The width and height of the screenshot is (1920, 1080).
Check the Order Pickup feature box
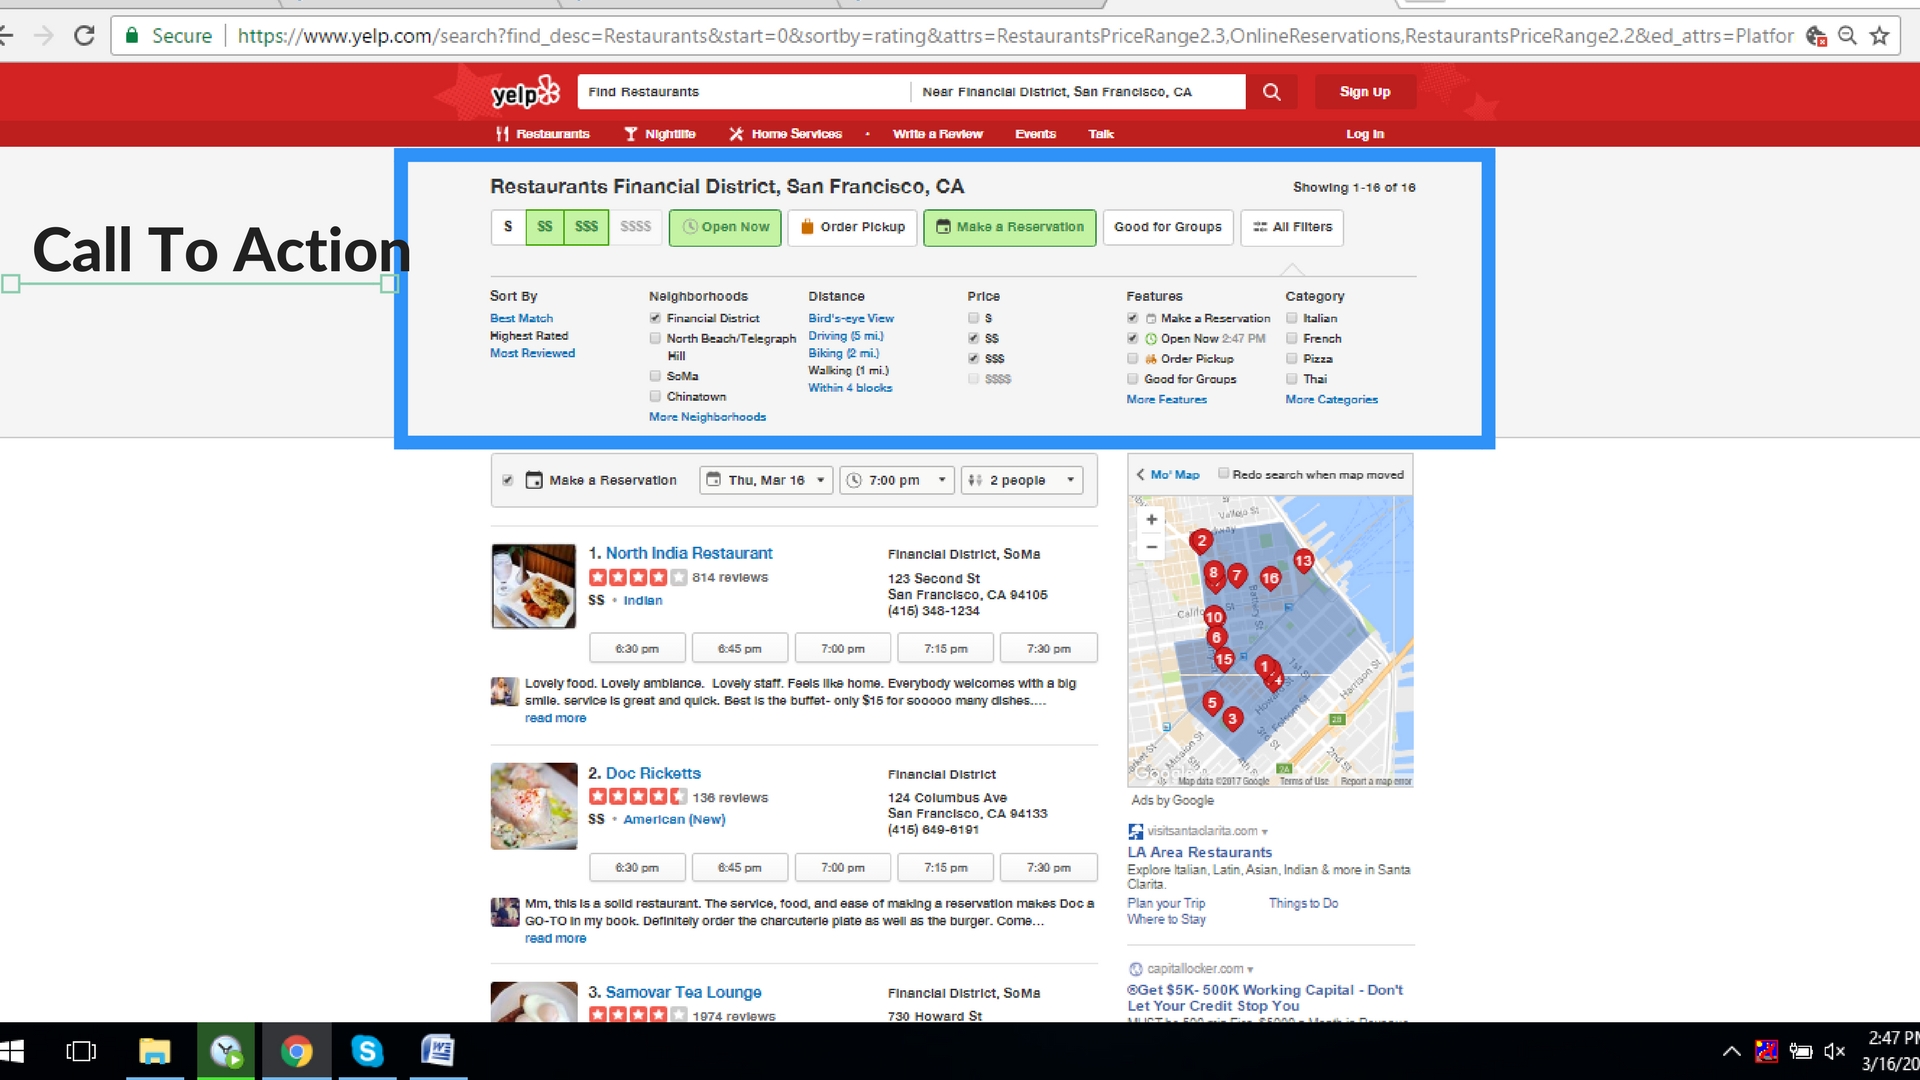(1132, 358)
